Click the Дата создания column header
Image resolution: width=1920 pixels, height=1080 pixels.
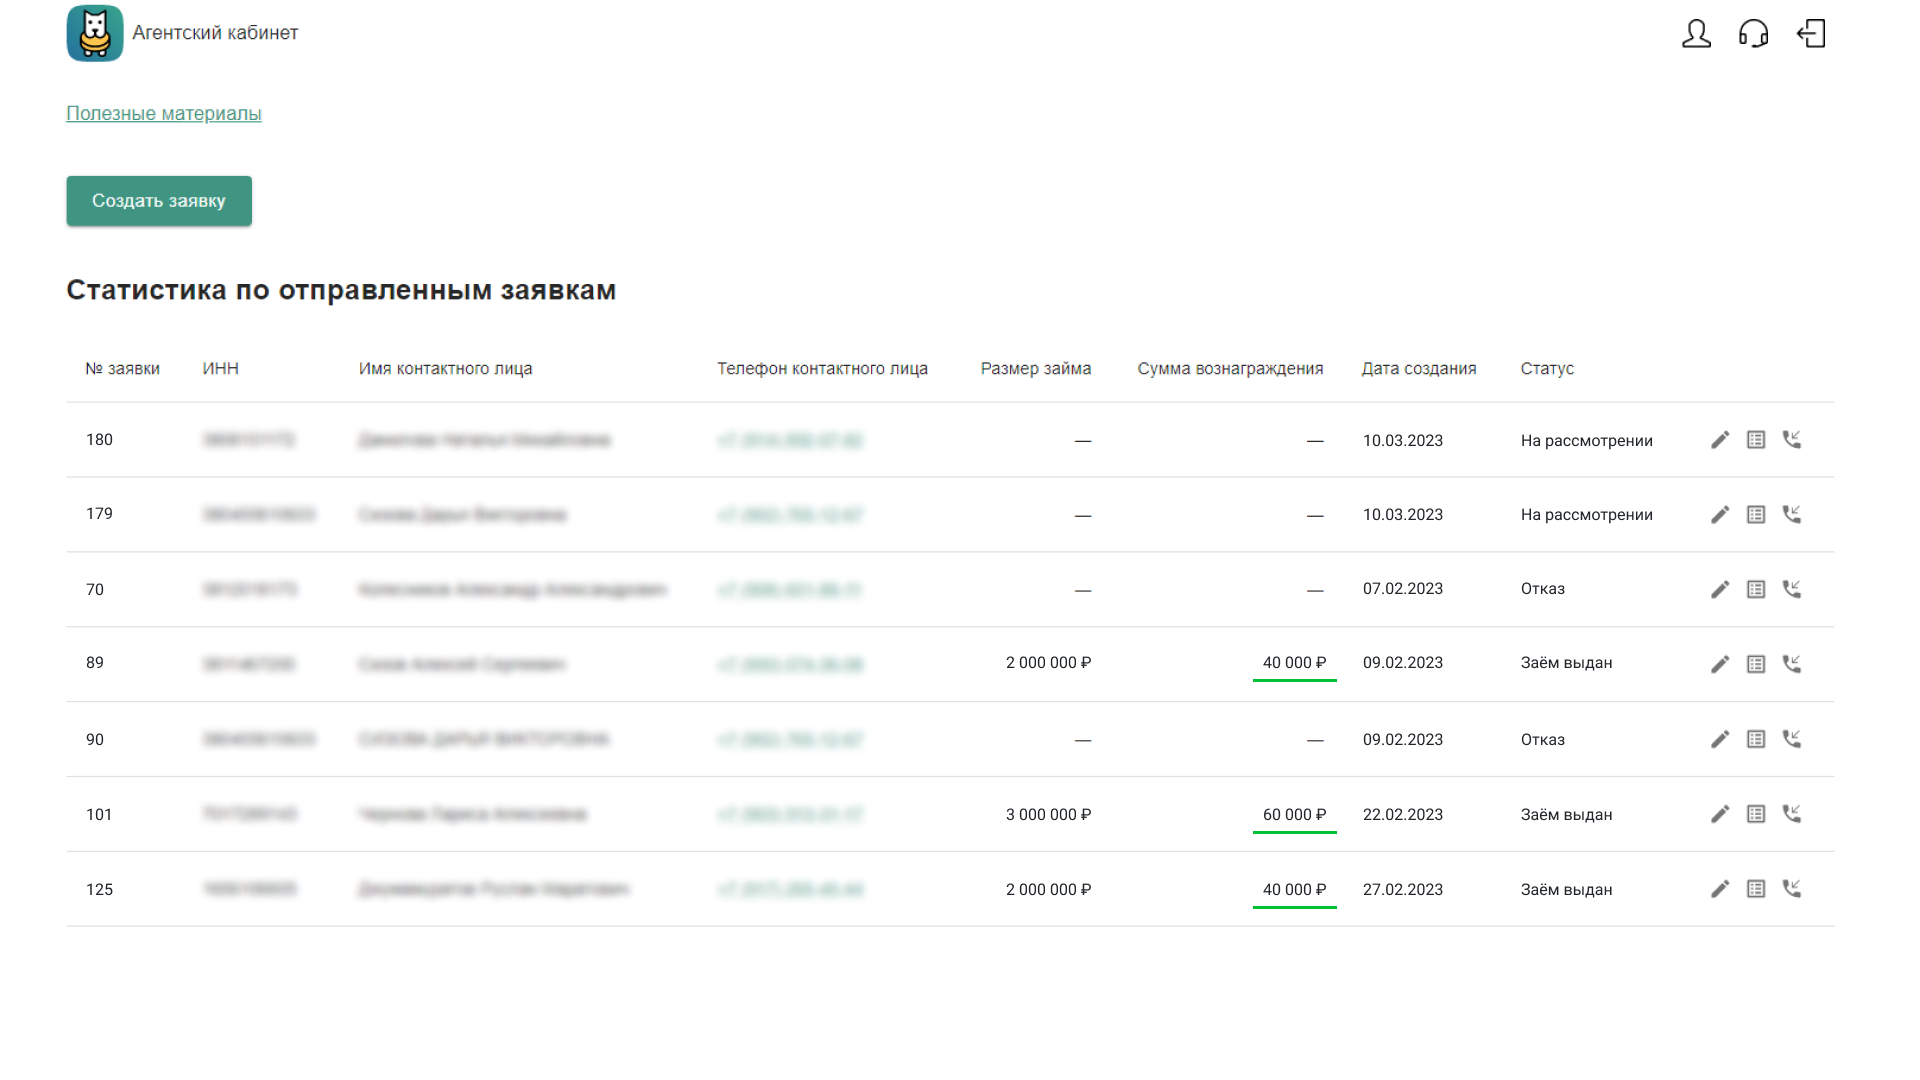click(1418, 369)
